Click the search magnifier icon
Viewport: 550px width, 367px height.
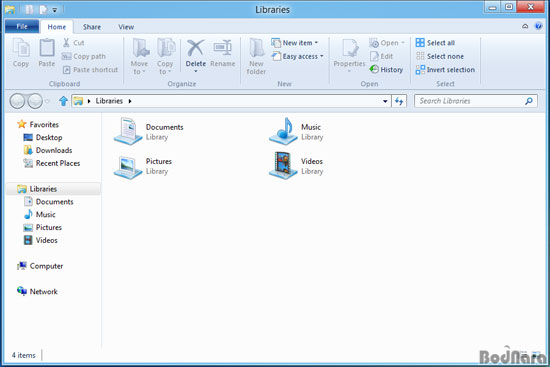tap(529, 101)
